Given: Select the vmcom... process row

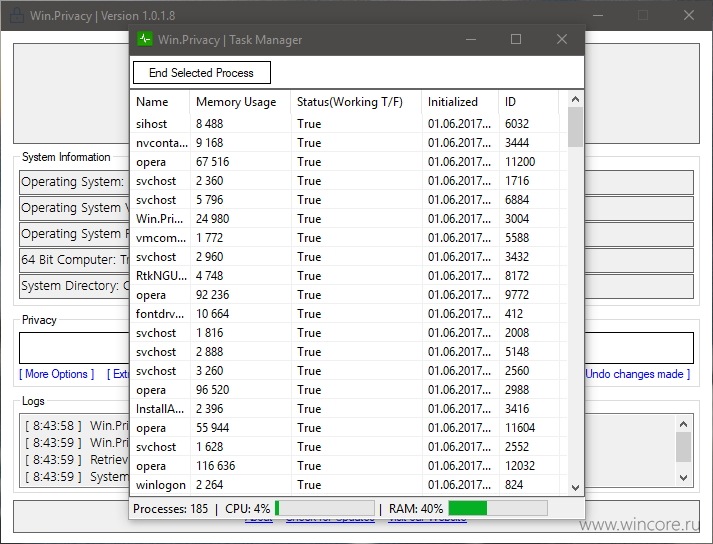Looking at the screenshot, I should [349, 238].
